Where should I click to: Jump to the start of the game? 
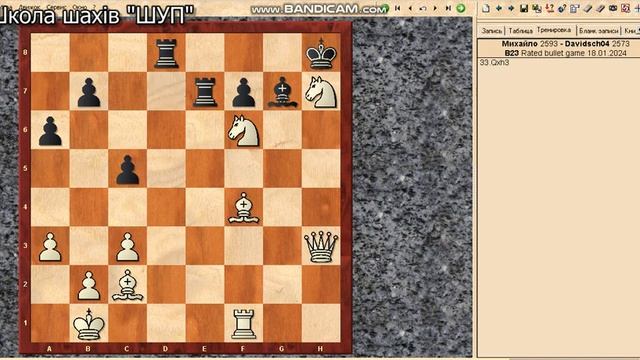[398, 8]
